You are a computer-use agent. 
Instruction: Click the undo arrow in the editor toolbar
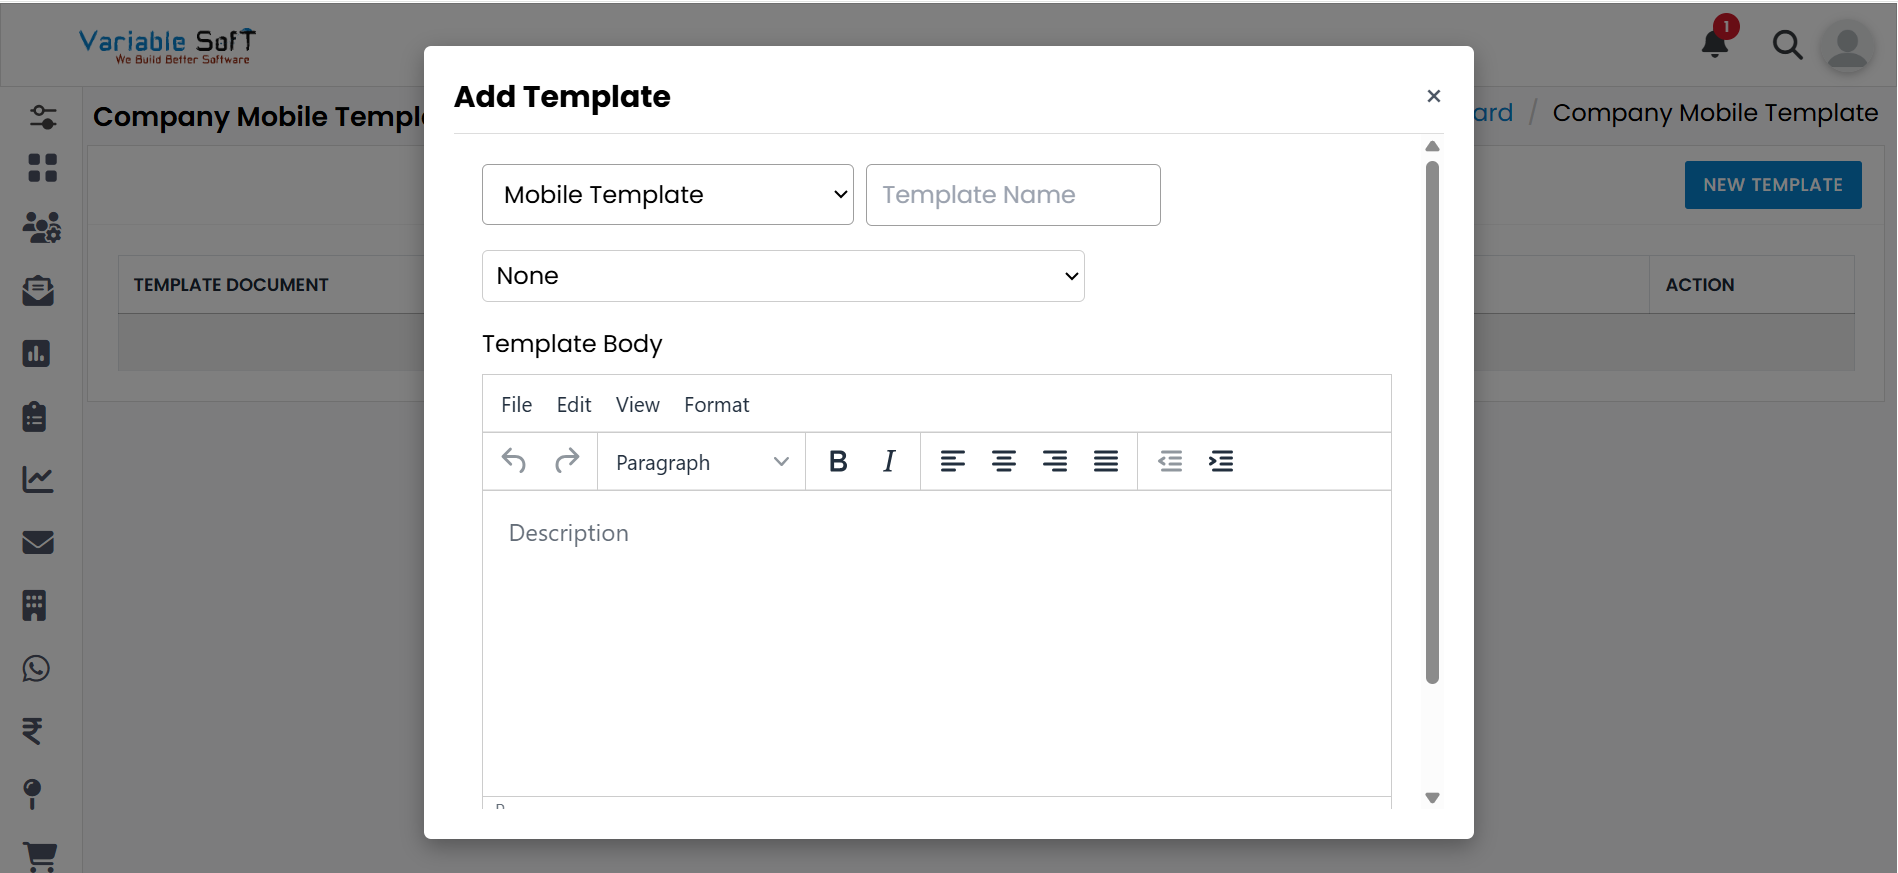coord(514,461)
